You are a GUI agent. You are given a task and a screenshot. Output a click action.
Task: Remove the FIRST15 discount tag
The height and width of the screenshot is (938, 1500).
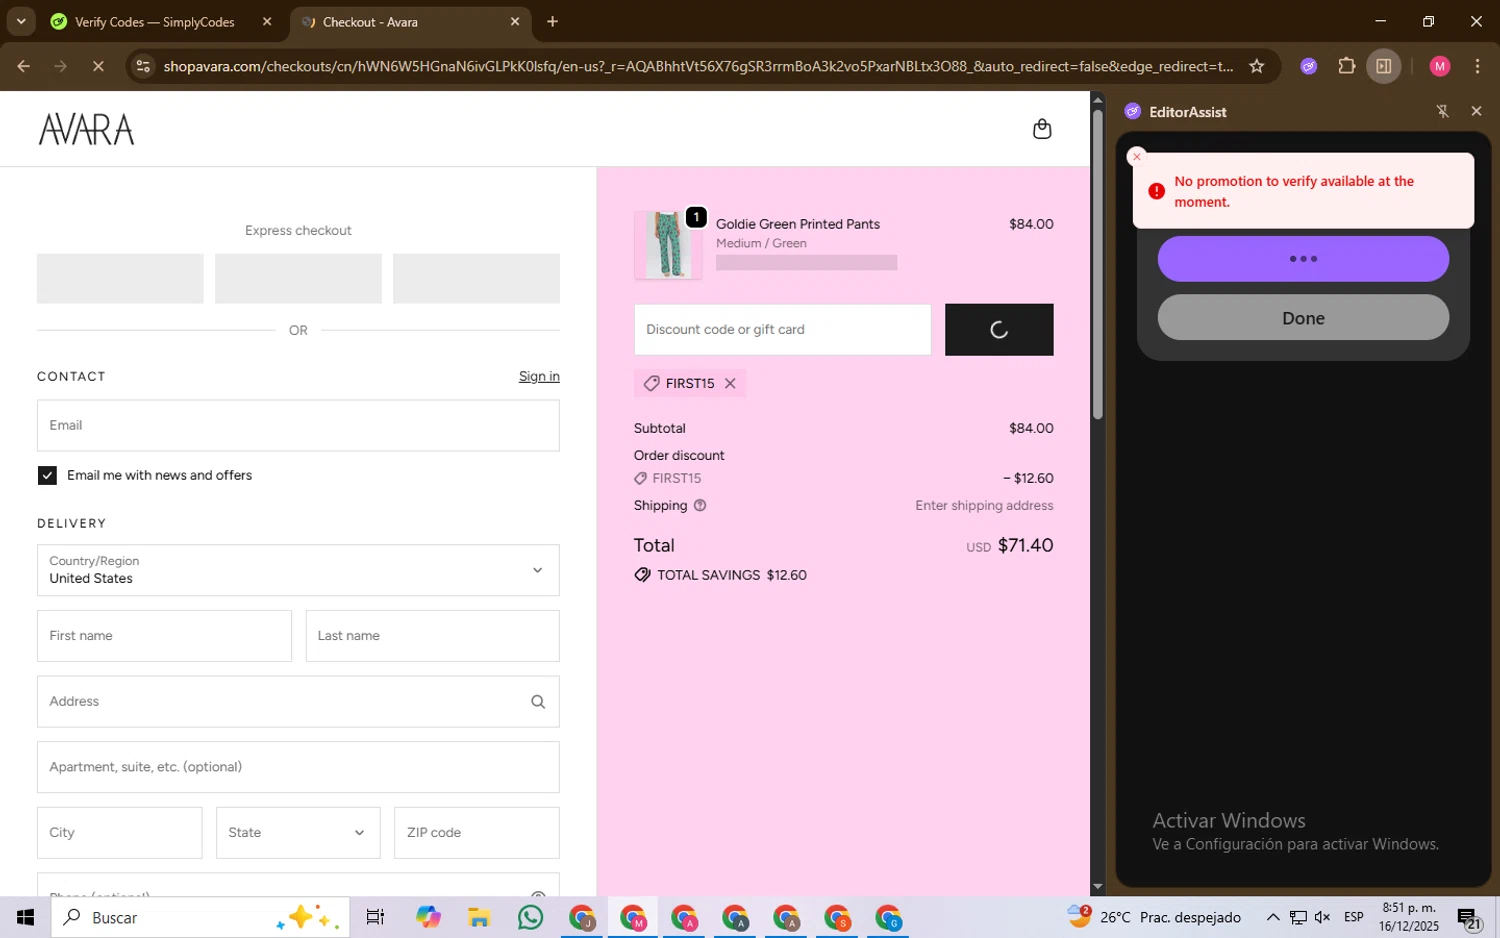tap(730, 384)
